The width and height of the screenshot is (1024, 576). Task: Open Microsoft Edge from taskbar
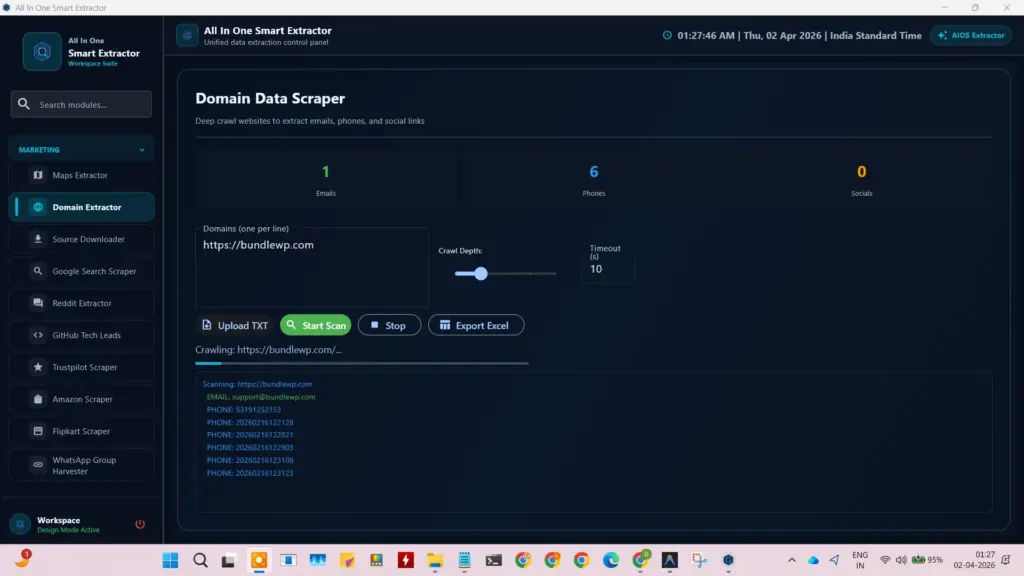tap(611, 560)
